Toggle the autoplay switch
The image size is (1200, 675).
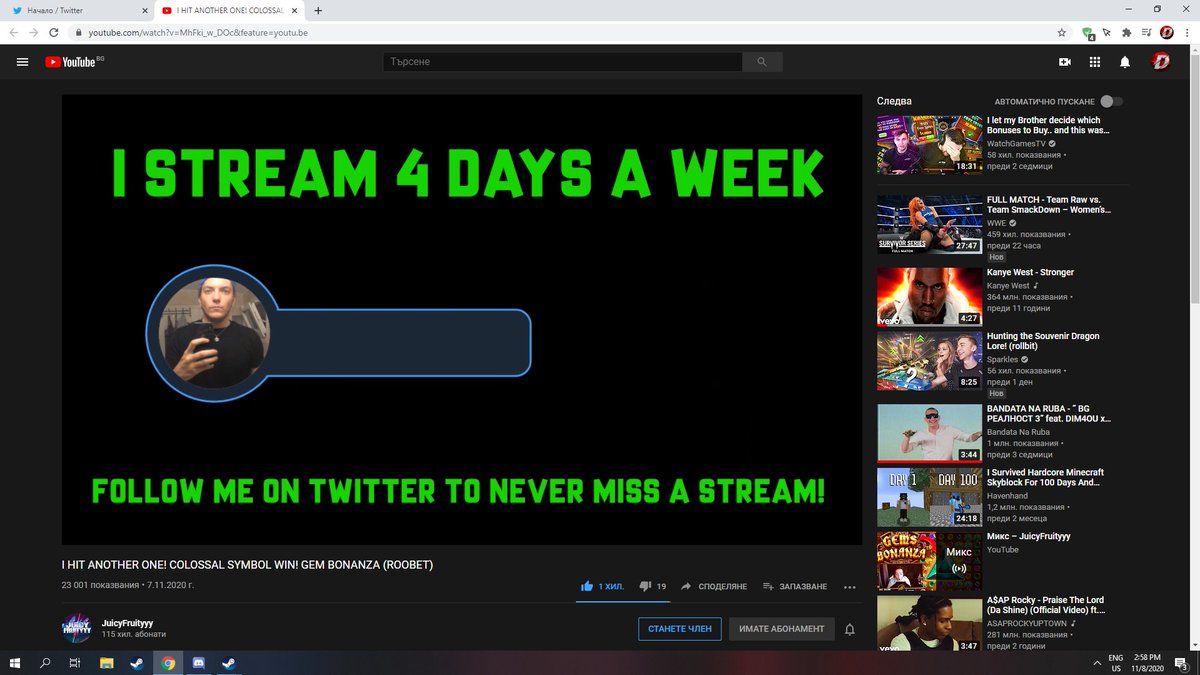pyautogui.click(x=1111, y=101)
